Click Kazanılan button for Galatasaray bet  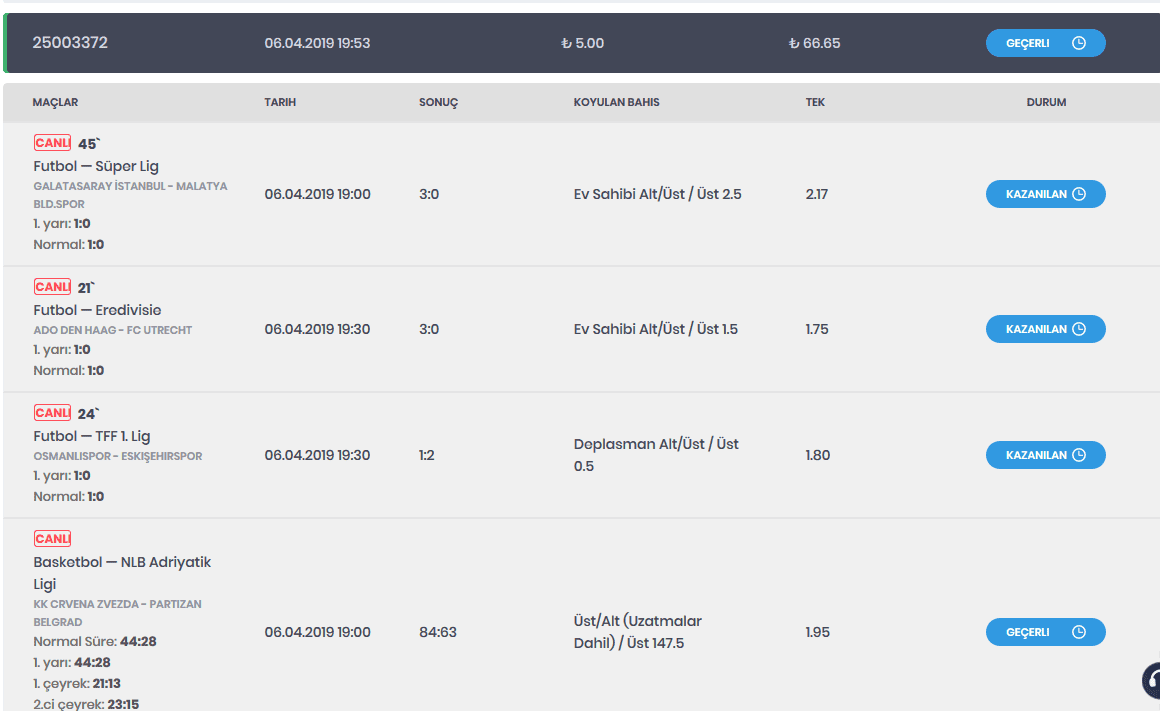1037,194
